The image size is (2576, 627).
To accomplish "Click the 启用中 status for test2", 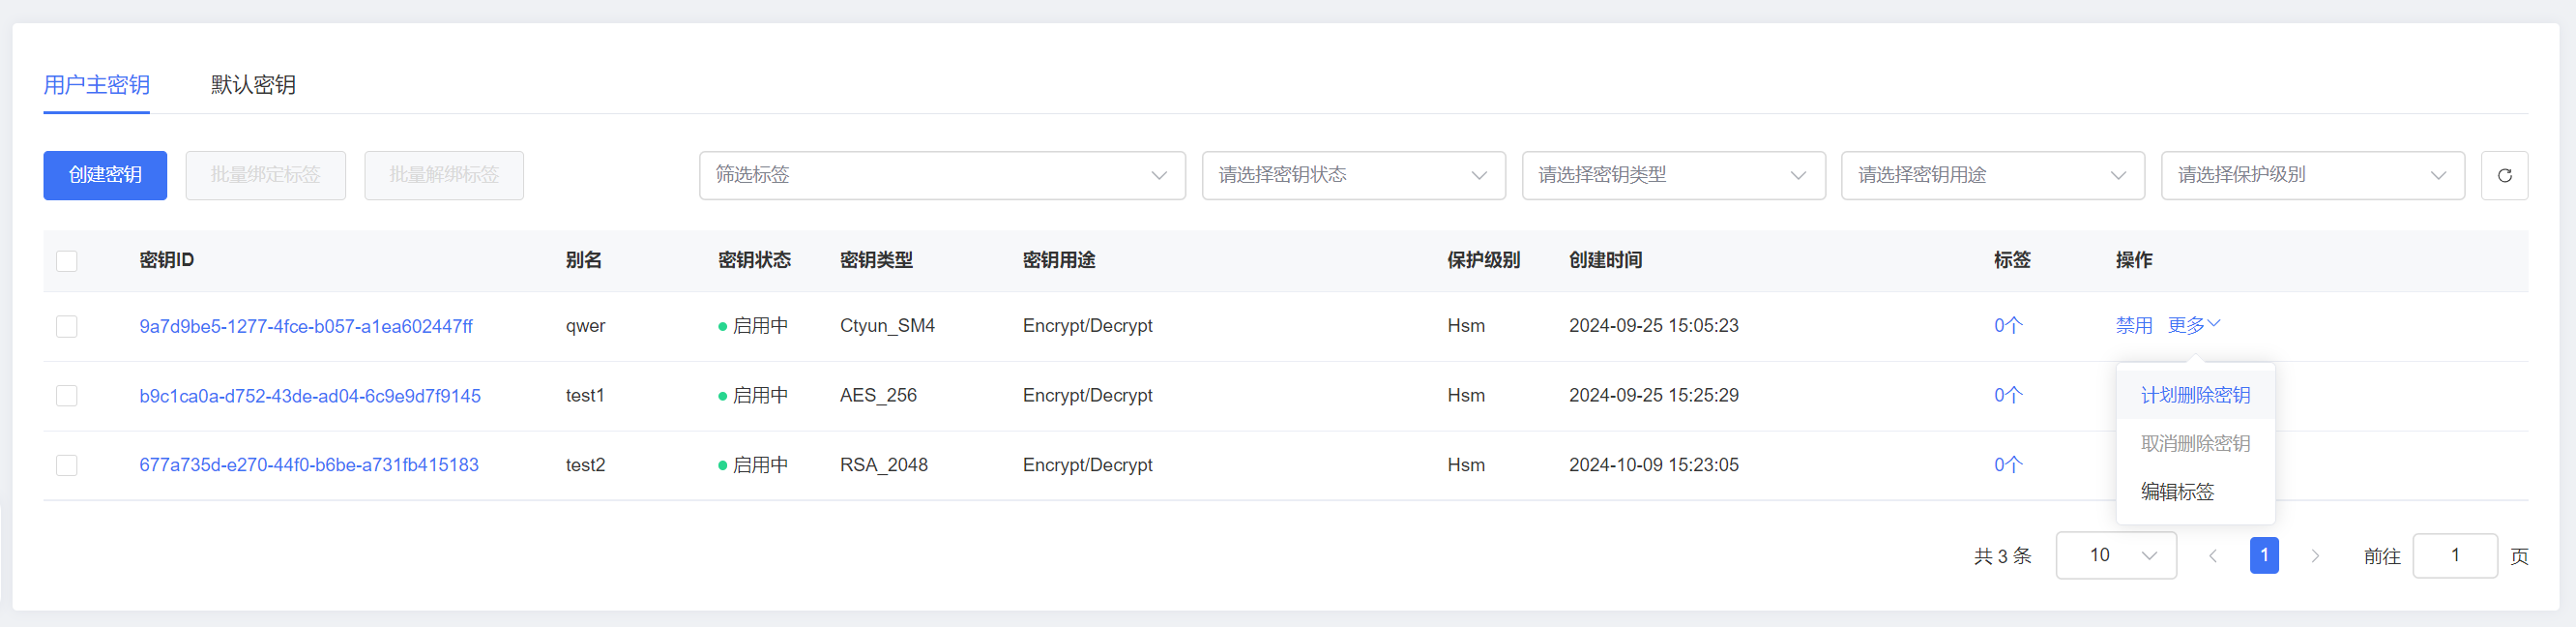I will (x=753, y=465).
